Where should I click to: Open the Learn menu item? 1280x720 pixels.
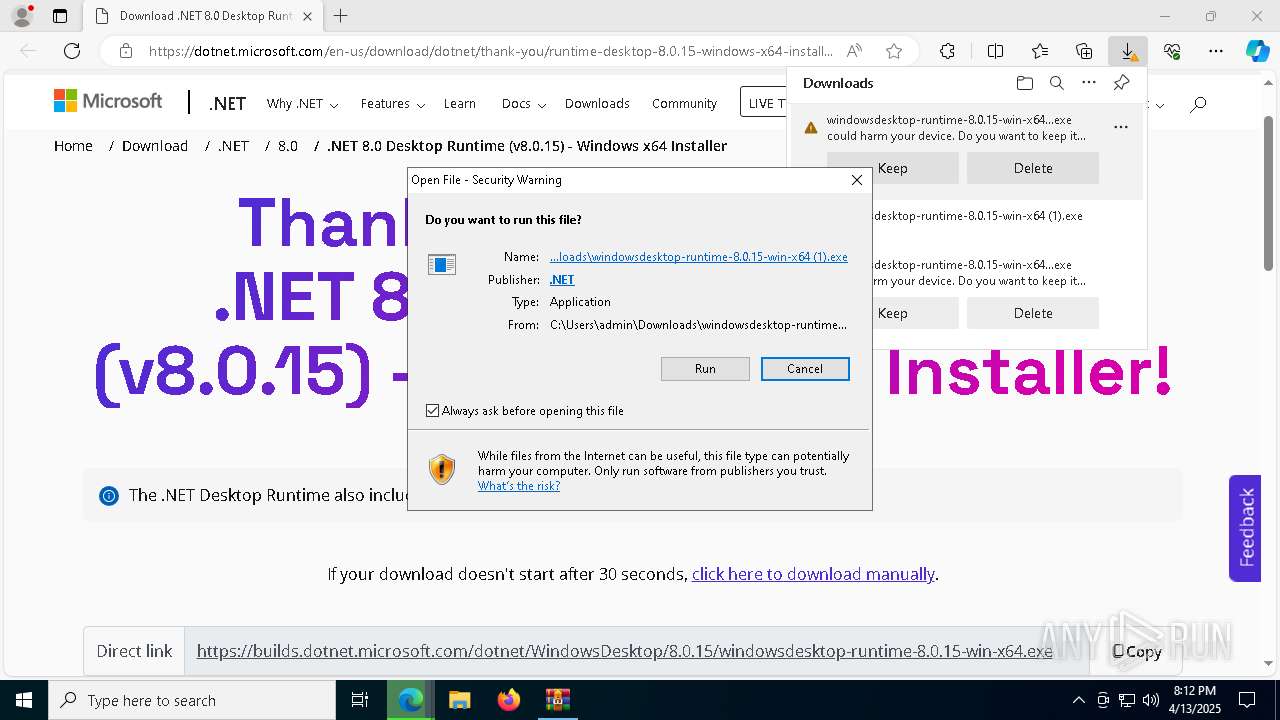point(459,104)
